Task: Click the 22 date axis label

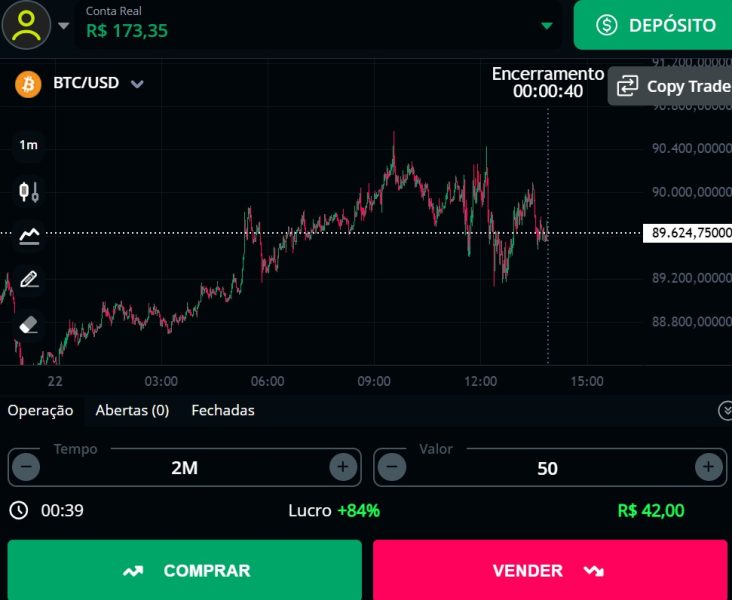Action: coord(55,381)
